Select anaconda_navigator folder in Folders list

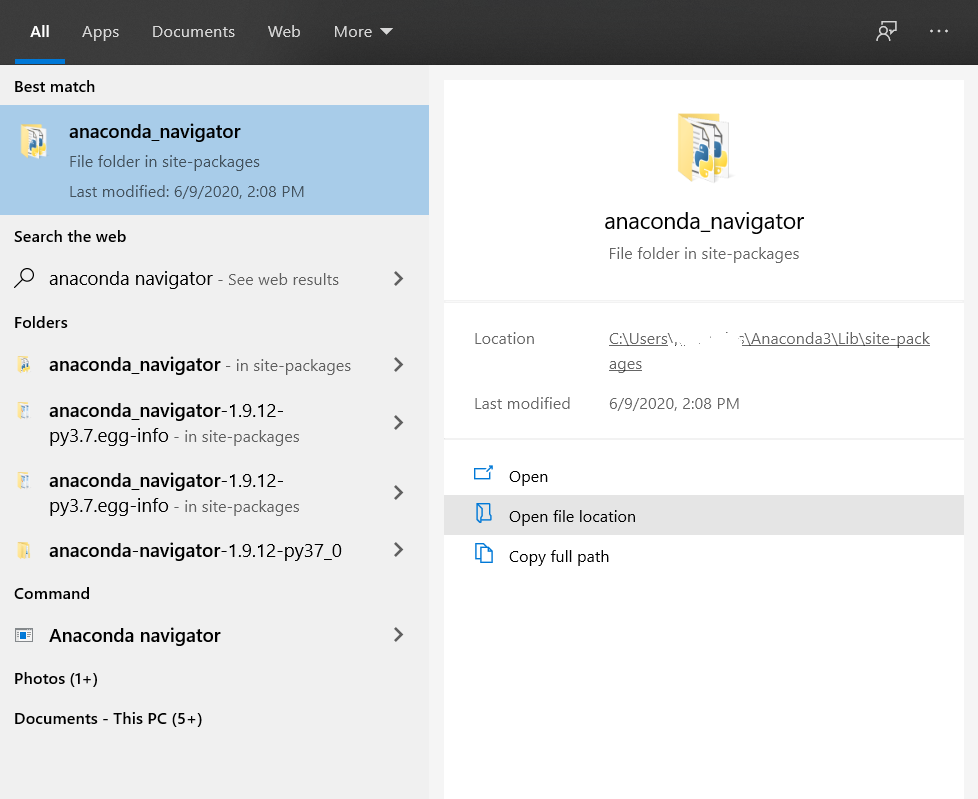135,365
